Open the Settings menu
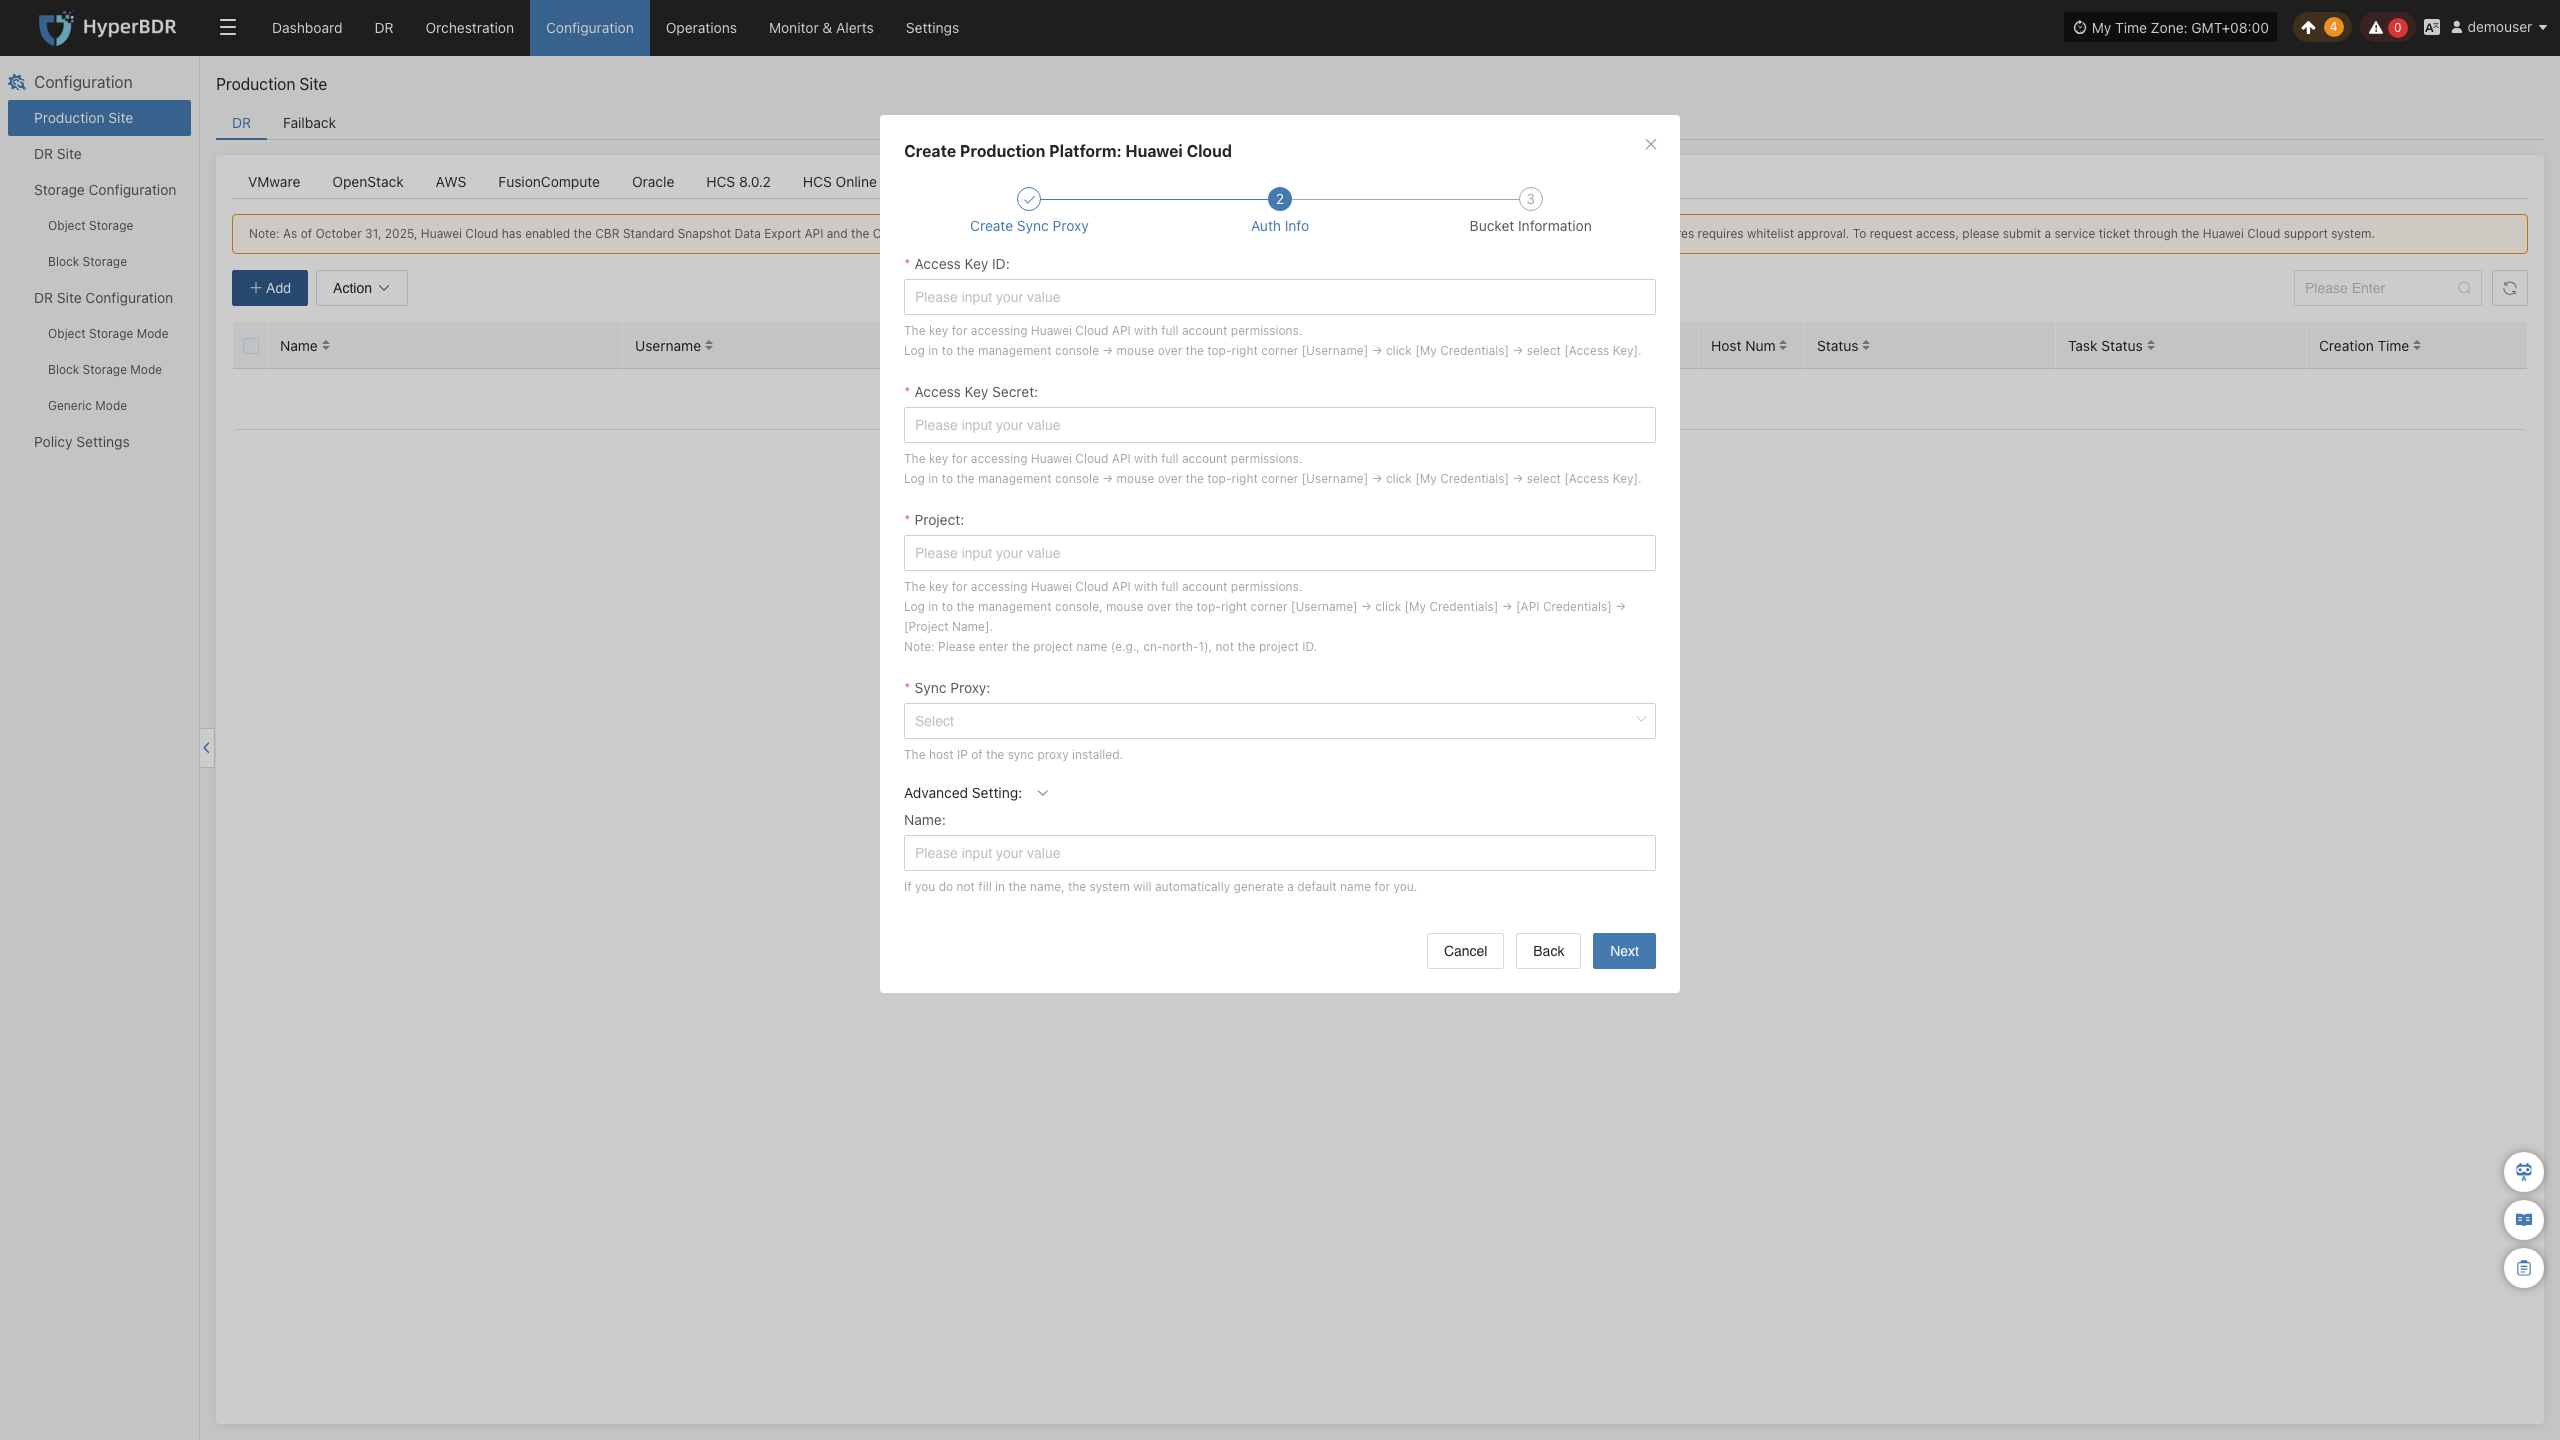Viewport: 2560px width, 1440px height. point(932,28)
